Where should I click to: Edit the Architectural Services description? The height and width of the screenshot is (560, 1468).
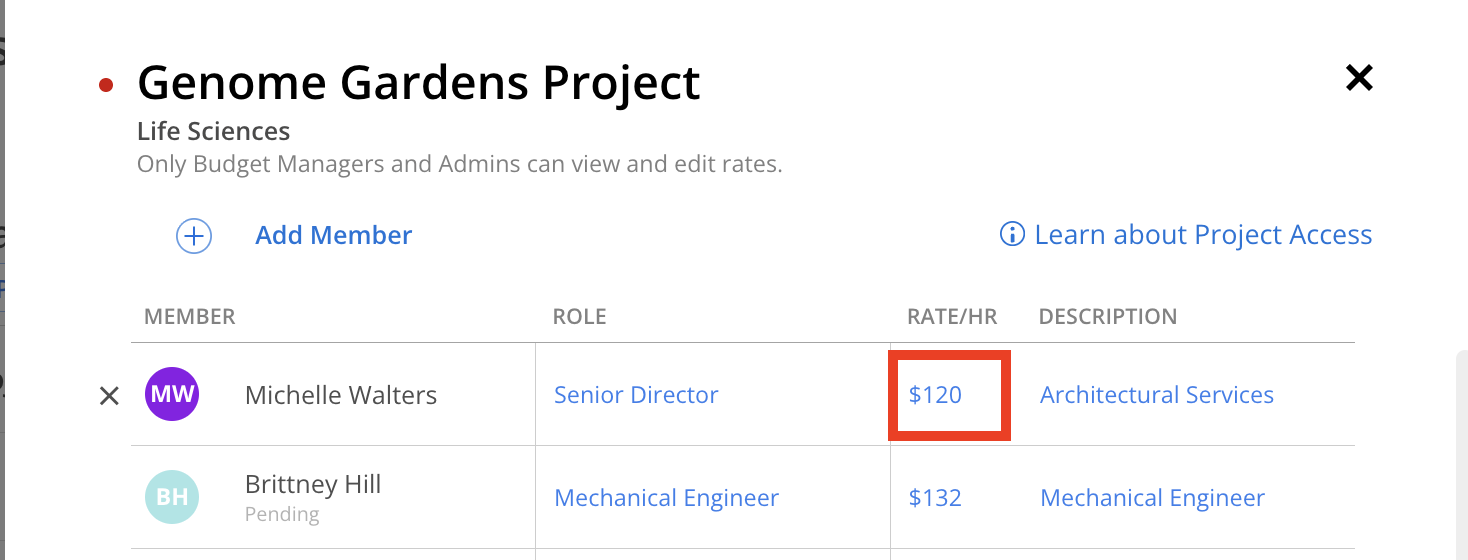coord(1156,395)
